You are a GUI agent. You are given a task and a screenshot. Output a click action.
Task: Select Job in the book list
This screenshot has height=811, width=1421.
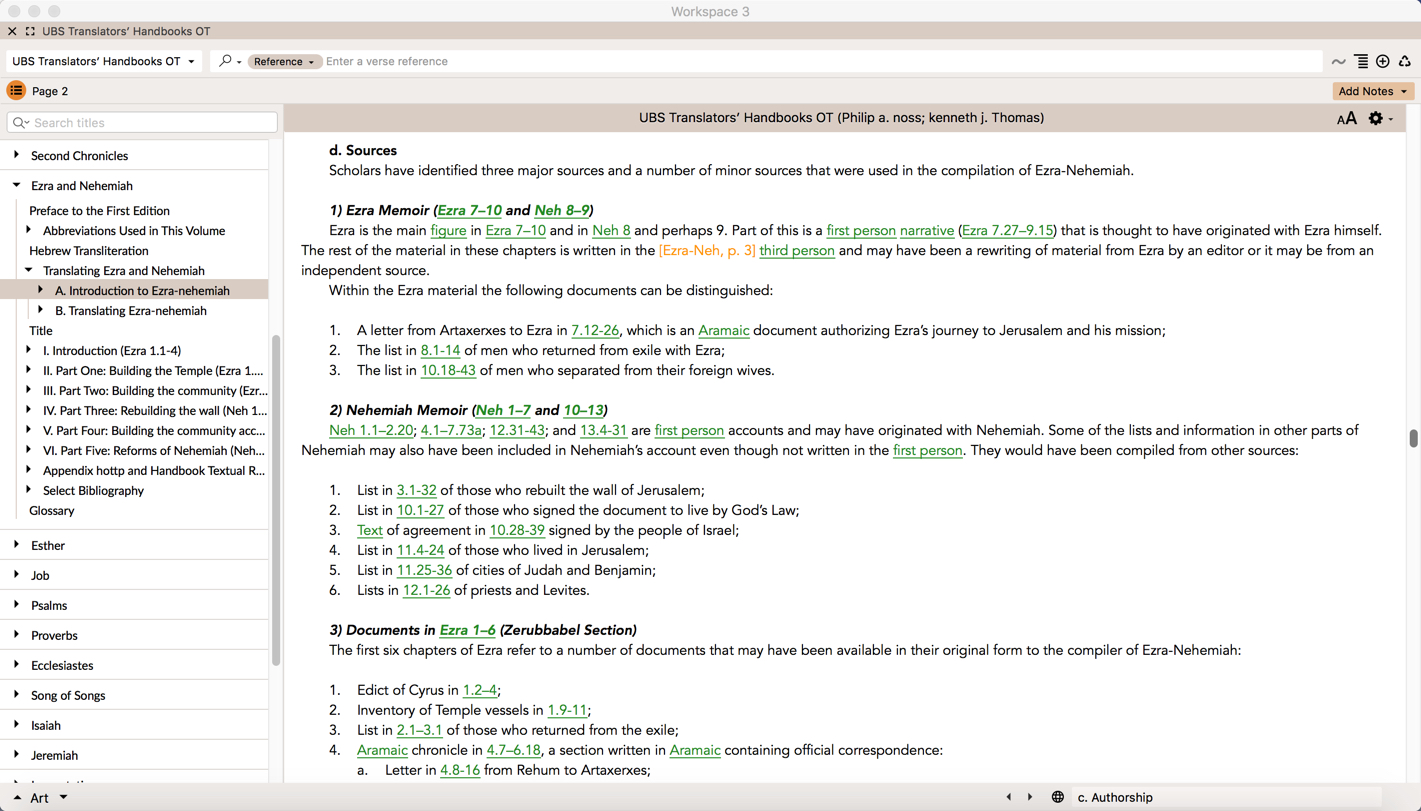(x=40, y=576)
